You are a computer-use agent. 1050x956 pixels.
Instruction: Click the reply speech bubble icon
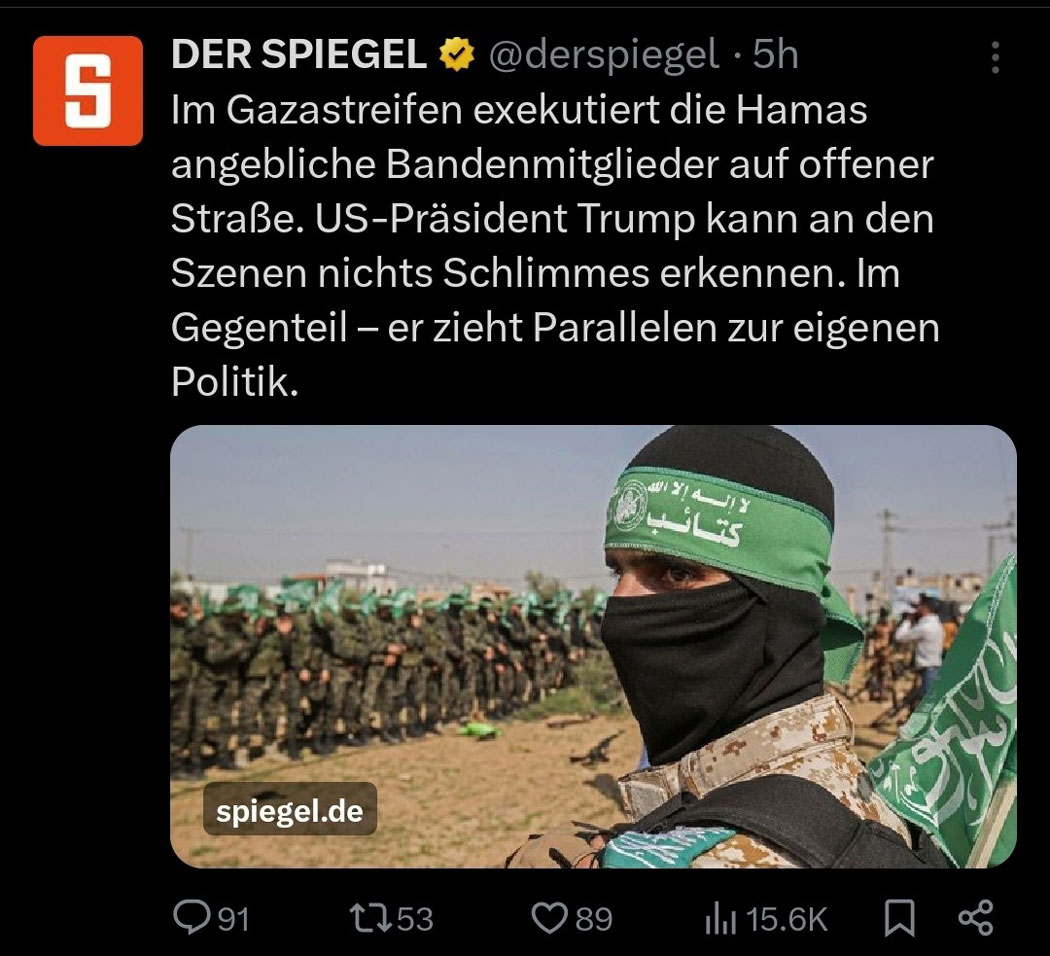(191, 917)
